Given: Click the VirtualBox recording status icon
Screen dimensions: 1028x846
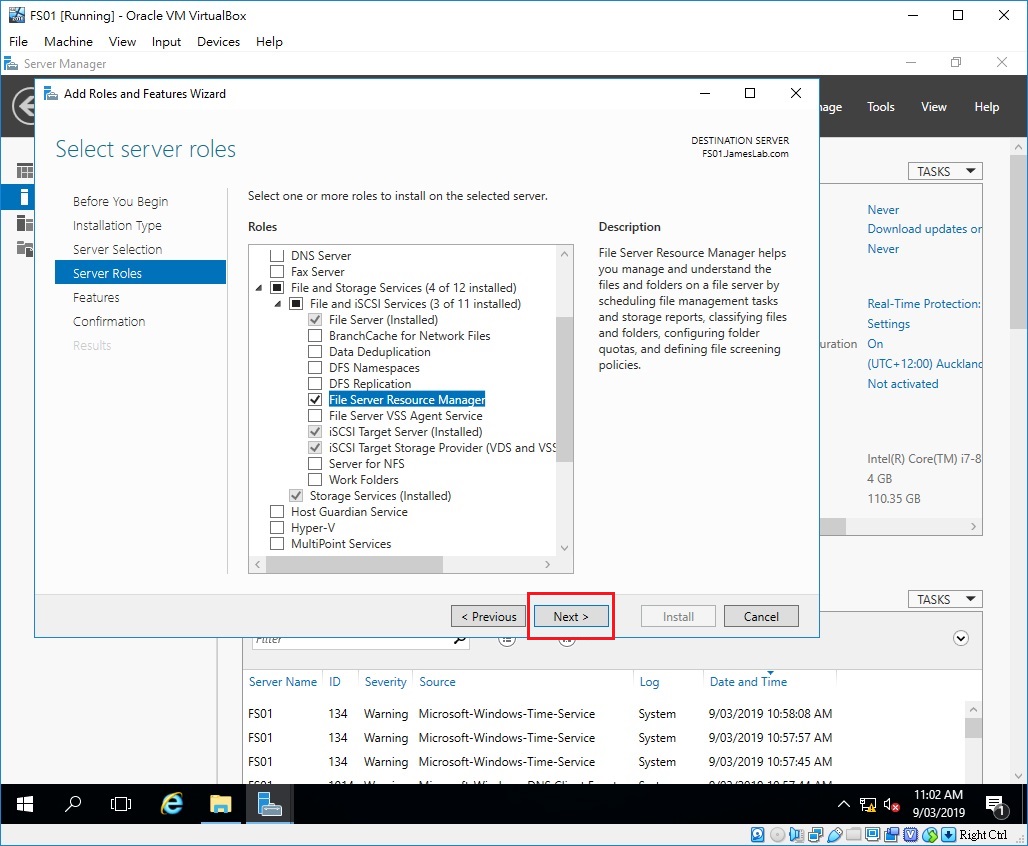Looking at the screenshot, I should coord(892,835).
